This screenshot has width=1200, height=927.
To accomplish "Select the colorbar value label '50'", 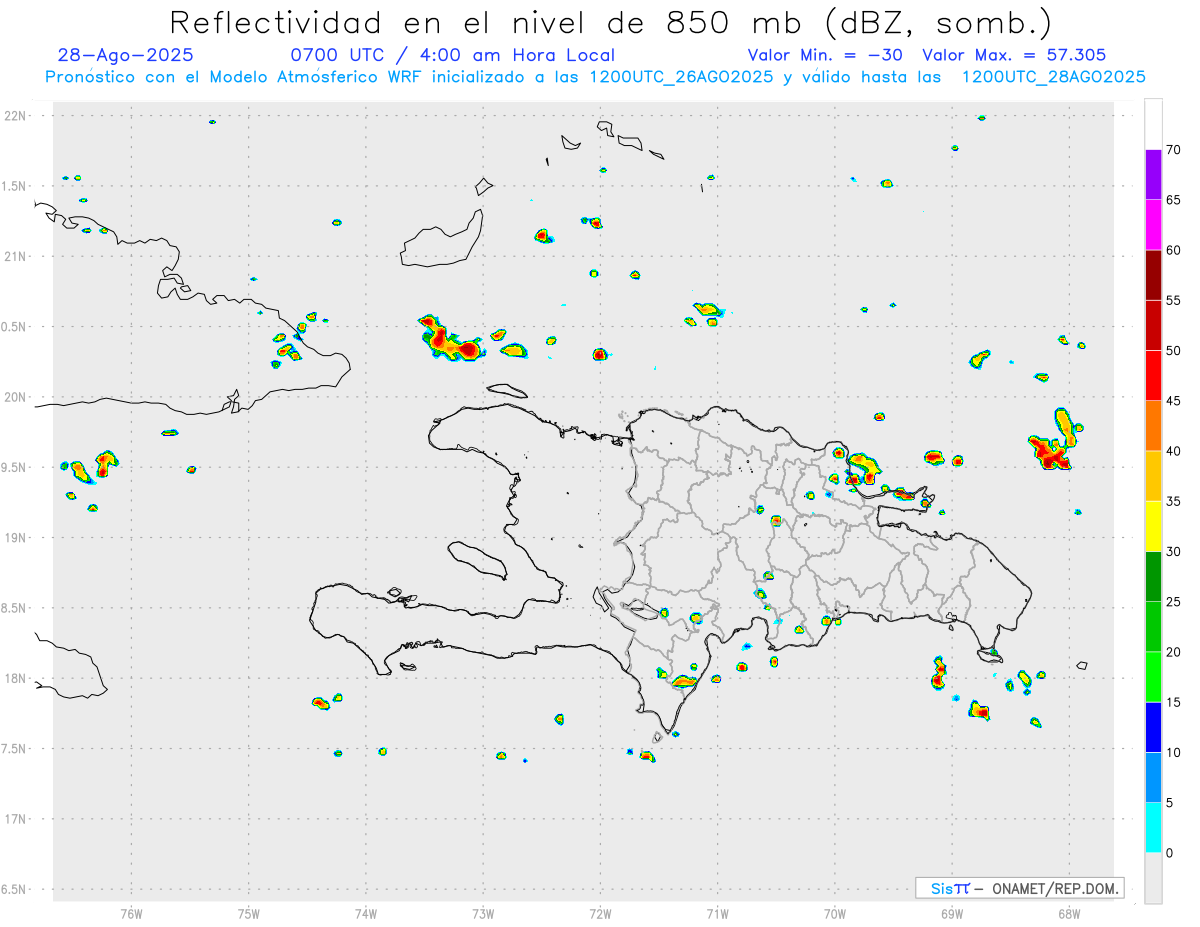I will click(1173, 351).
